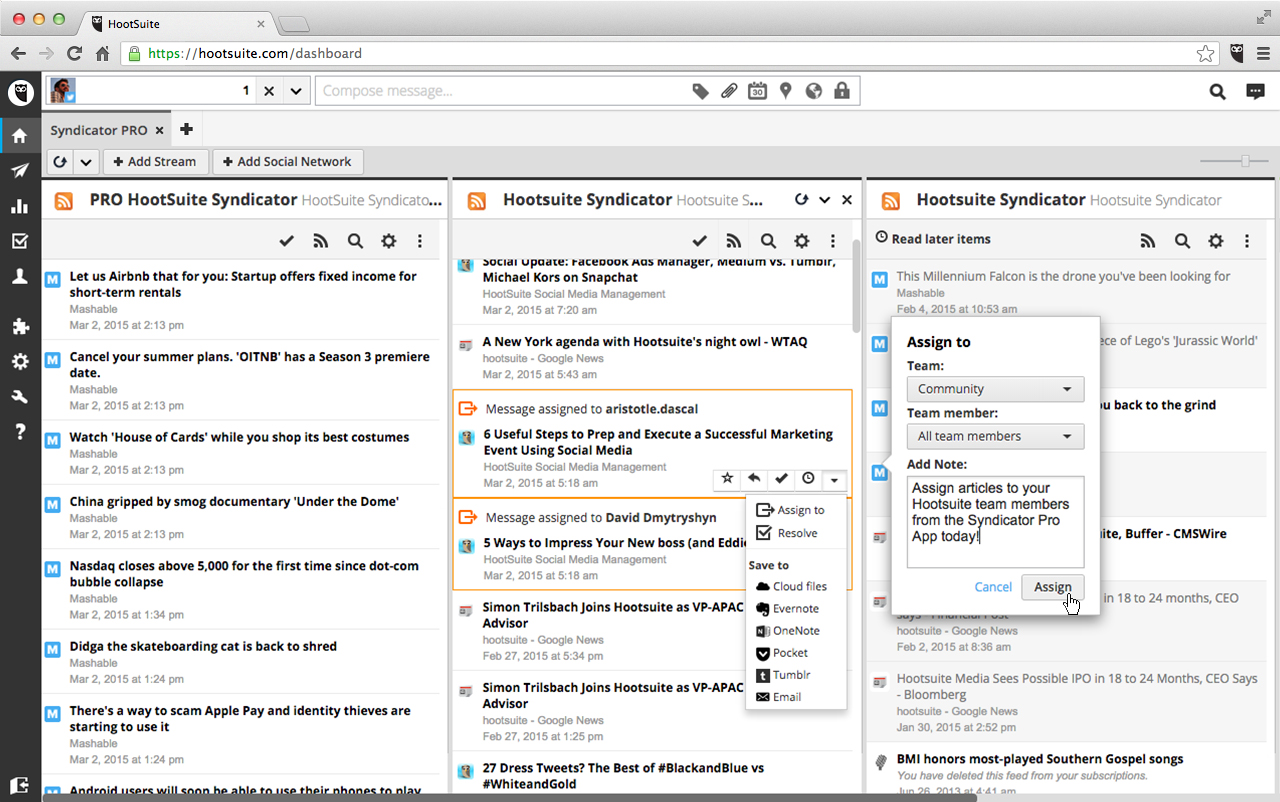Clear selected profile with the X button
Viewport: 1280px width, 802px height.
point(269,91)
